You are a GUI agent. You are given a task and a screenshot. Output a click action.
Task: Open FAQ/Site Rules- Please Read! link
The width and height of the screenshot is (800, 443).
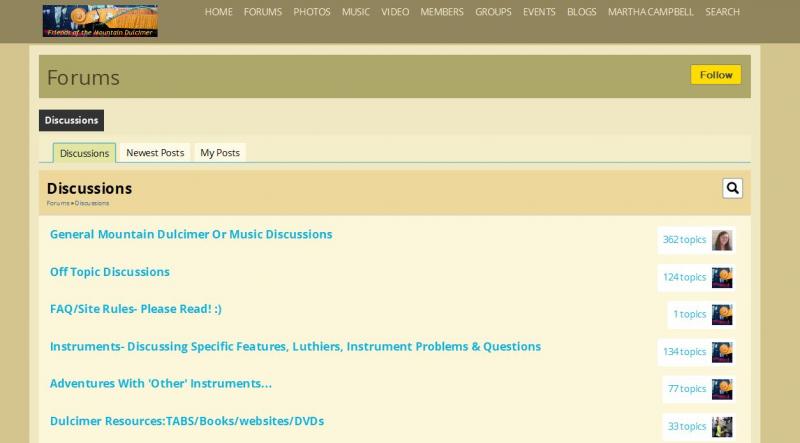point(136,309)
